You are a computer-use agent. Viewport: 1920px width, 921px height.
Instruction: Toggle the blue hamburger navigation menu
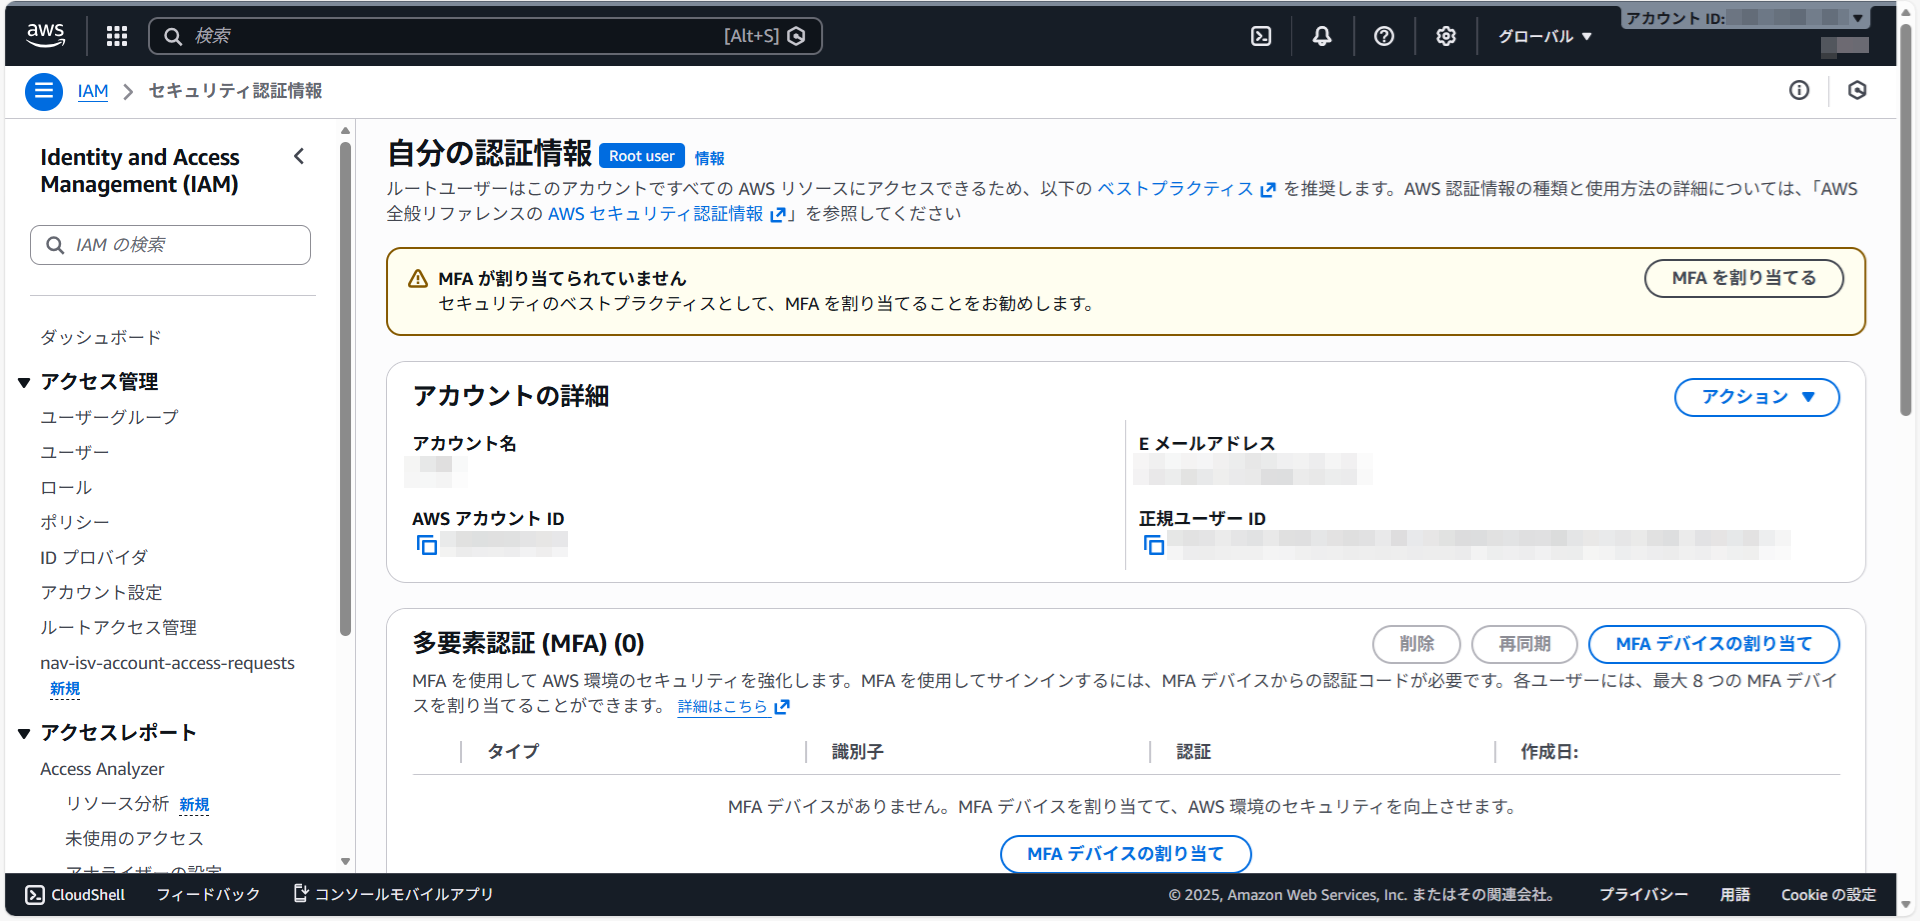(x=43, y=91)
